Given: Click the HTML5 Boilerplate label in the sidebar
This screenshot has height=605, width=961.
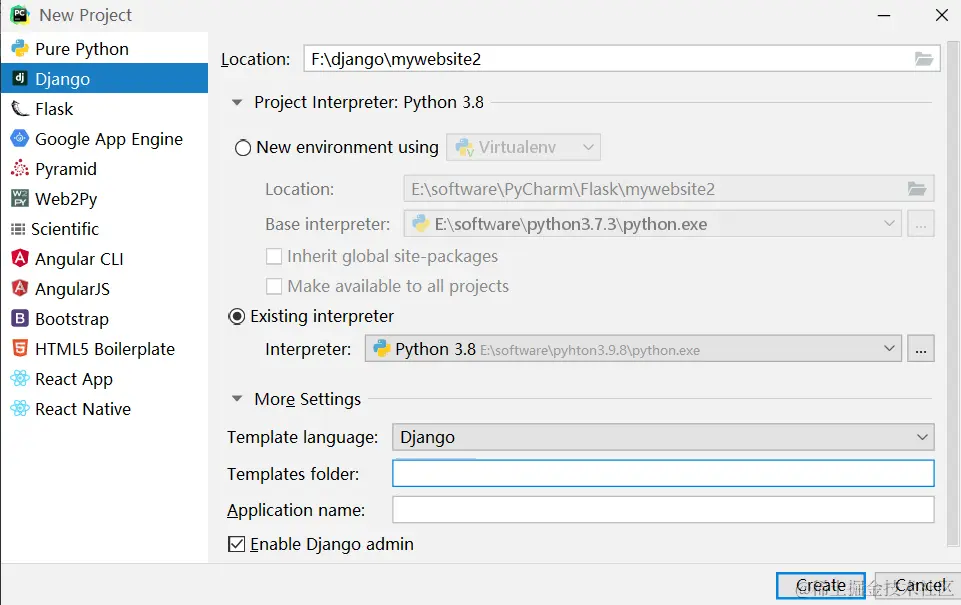Looking at the screenshot, I should tap(105, 349).
